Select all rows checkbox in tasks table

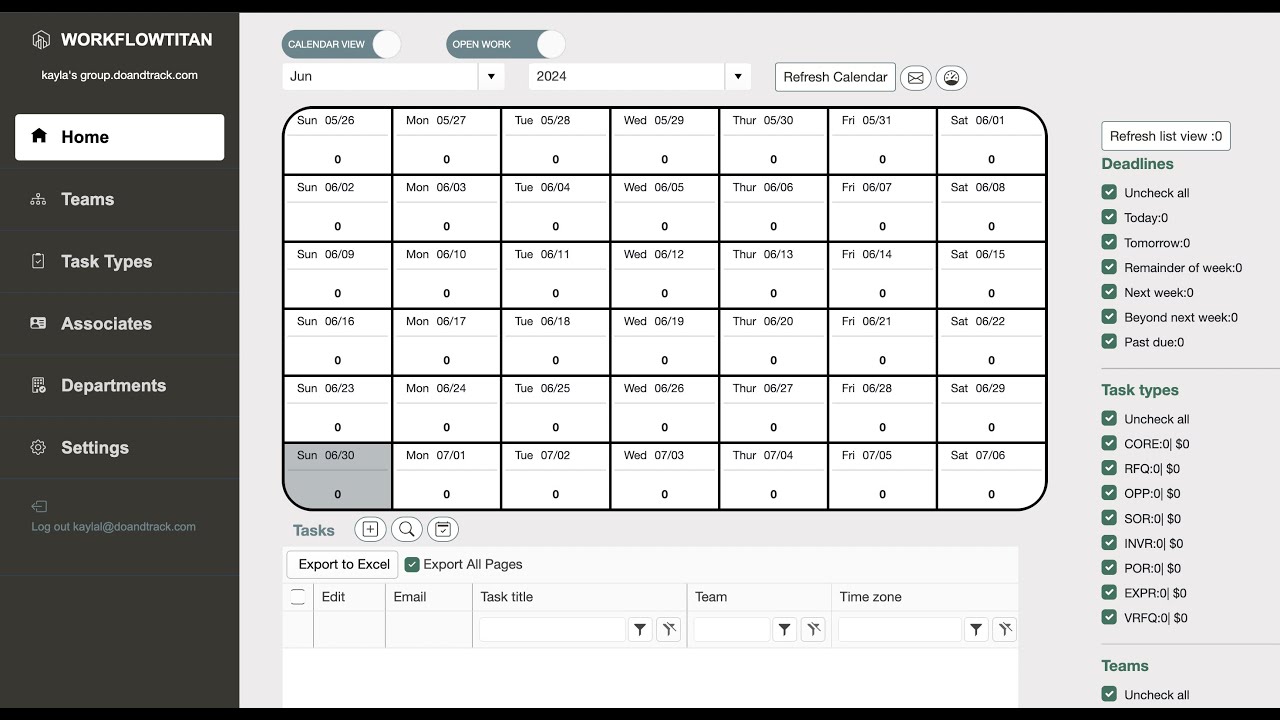[298, 597]
